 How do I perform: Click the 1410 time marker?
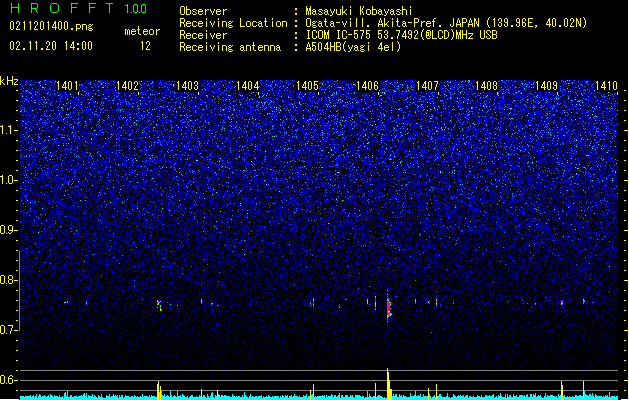coord(606,86)
